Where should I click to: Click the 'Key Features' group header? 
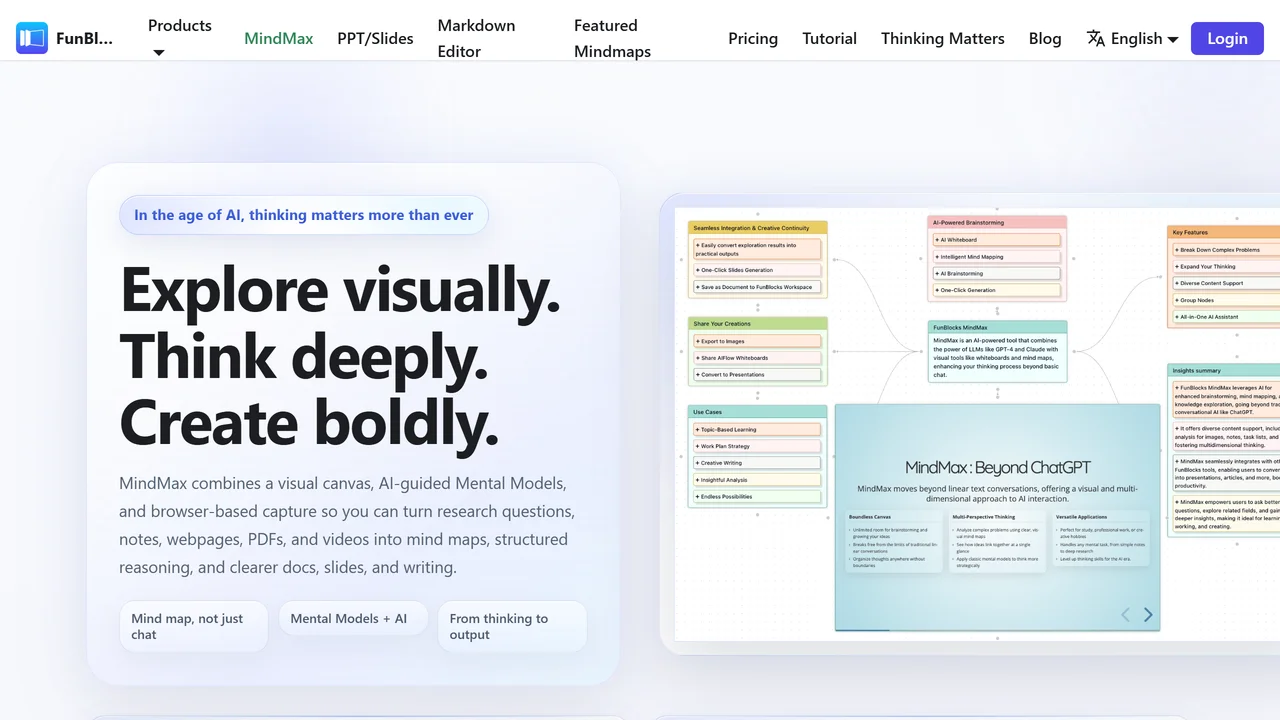1224,233
